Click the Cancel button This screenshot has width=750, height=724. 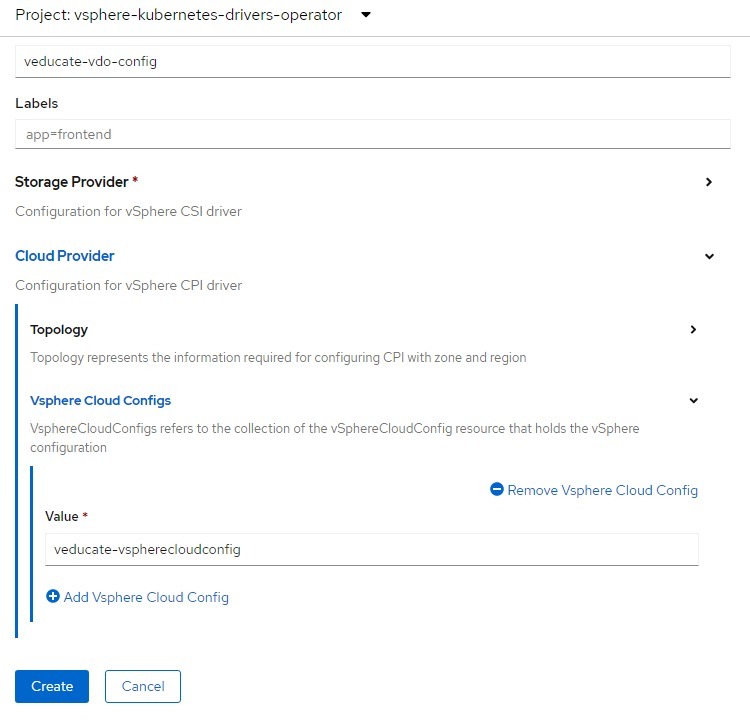(143, 686)
